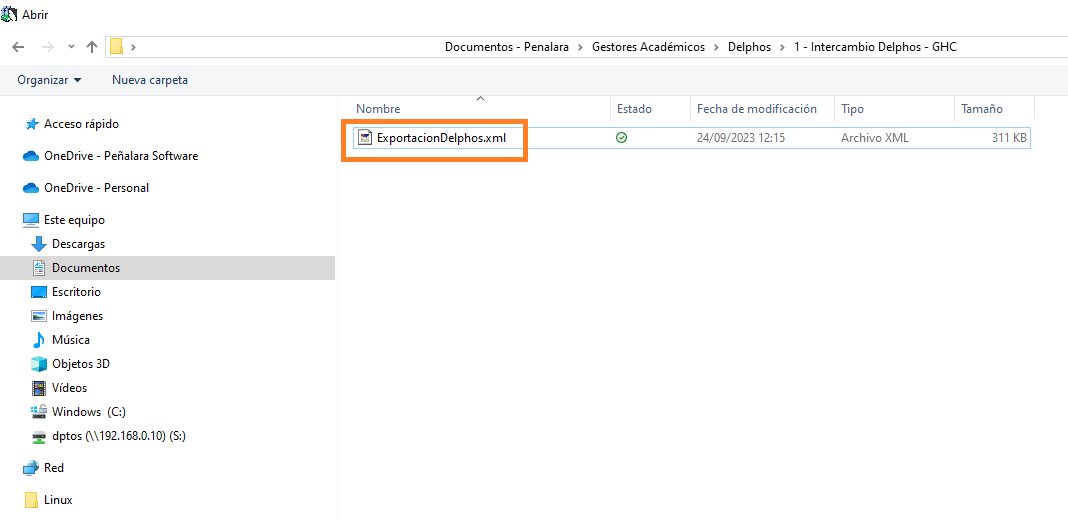Open the recent locations dropdown chevron
This screenshot has height=520, width=1068.
70,47
